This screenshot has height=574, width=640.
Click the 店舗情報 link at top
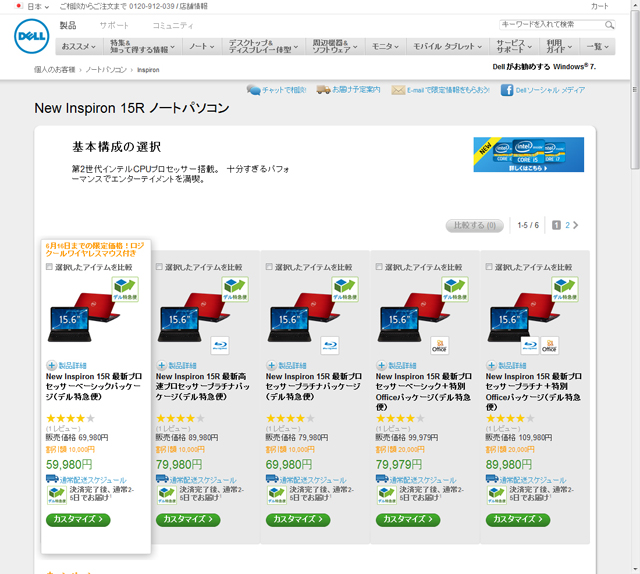193,6
